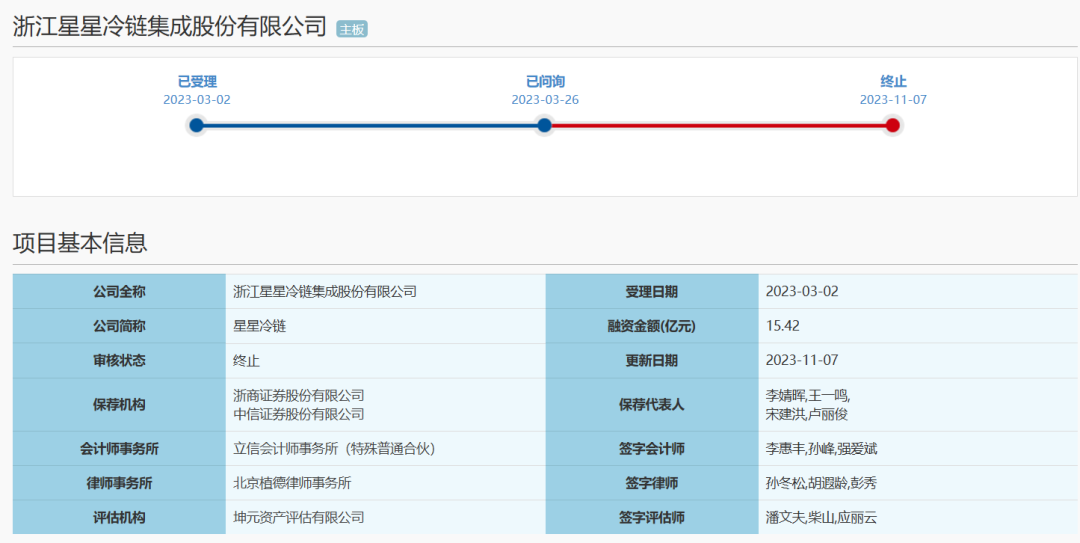Screen dimensions: 1080x543
Task: Select the 融资金额 value 15.42
Action: (x=782, y=326)
